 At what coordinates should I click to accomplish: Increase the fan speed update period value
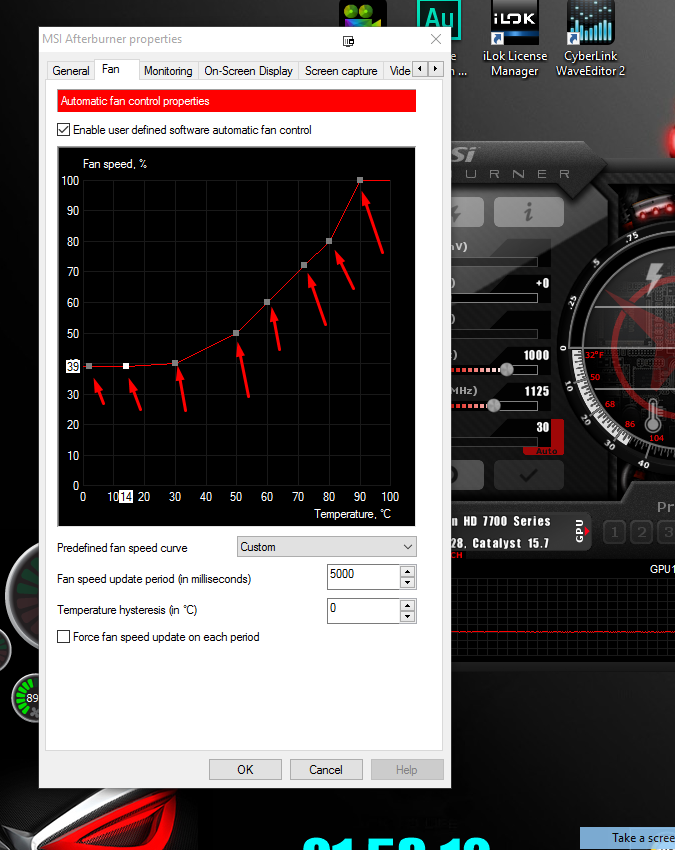407,571
